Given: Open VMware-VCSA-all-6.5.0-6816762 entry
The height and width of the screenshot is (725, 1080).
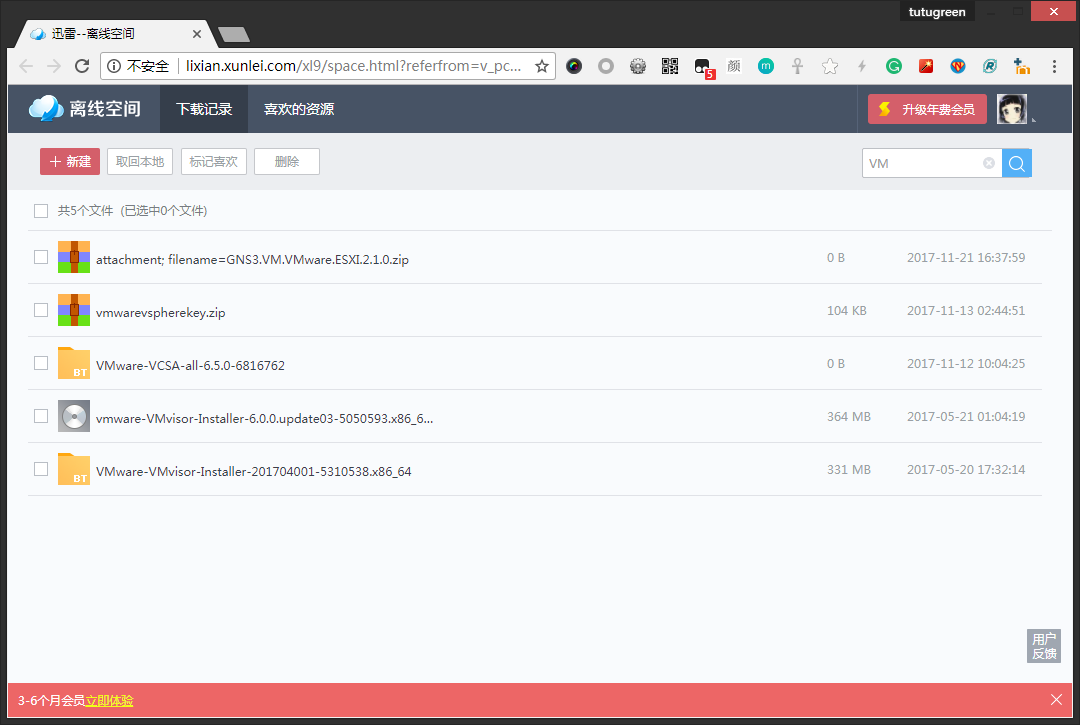Looking at the screenshot, I should [190, 366].
